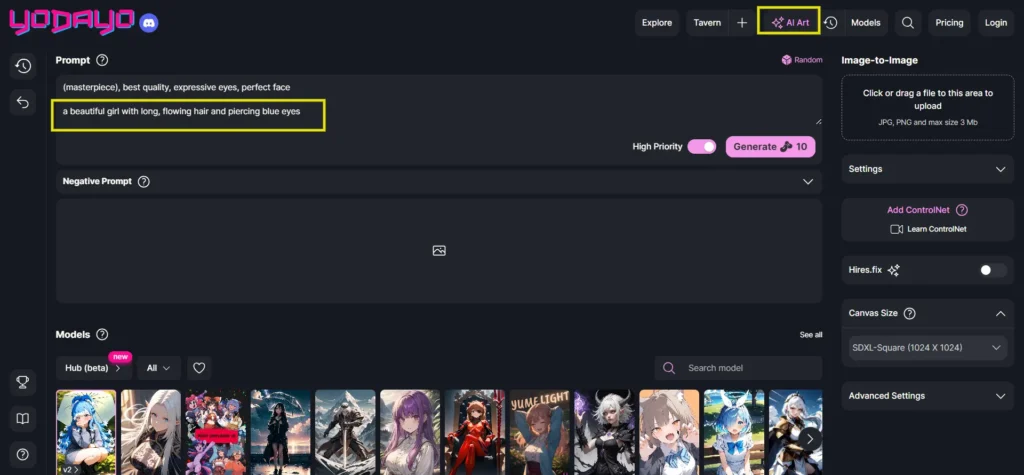The image size is (1024, 475).
Task: Toggle the Hires.fix switch
Action: (993, 270)
